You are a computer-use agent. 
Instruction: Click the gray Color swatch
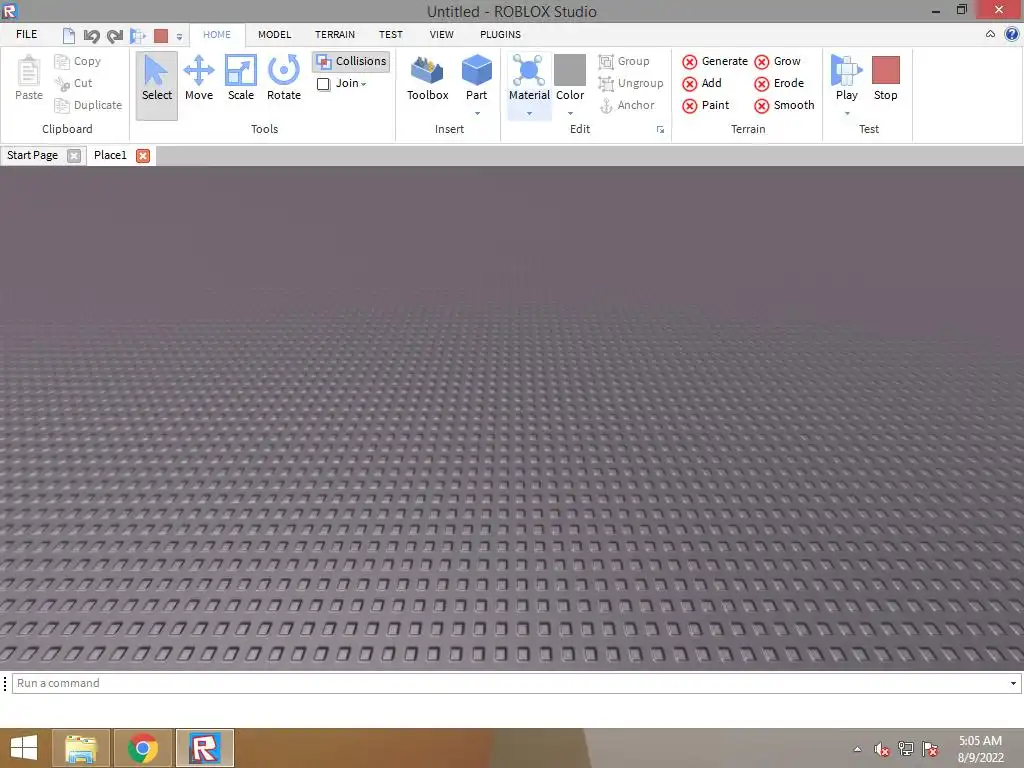[x=570, y=70]
